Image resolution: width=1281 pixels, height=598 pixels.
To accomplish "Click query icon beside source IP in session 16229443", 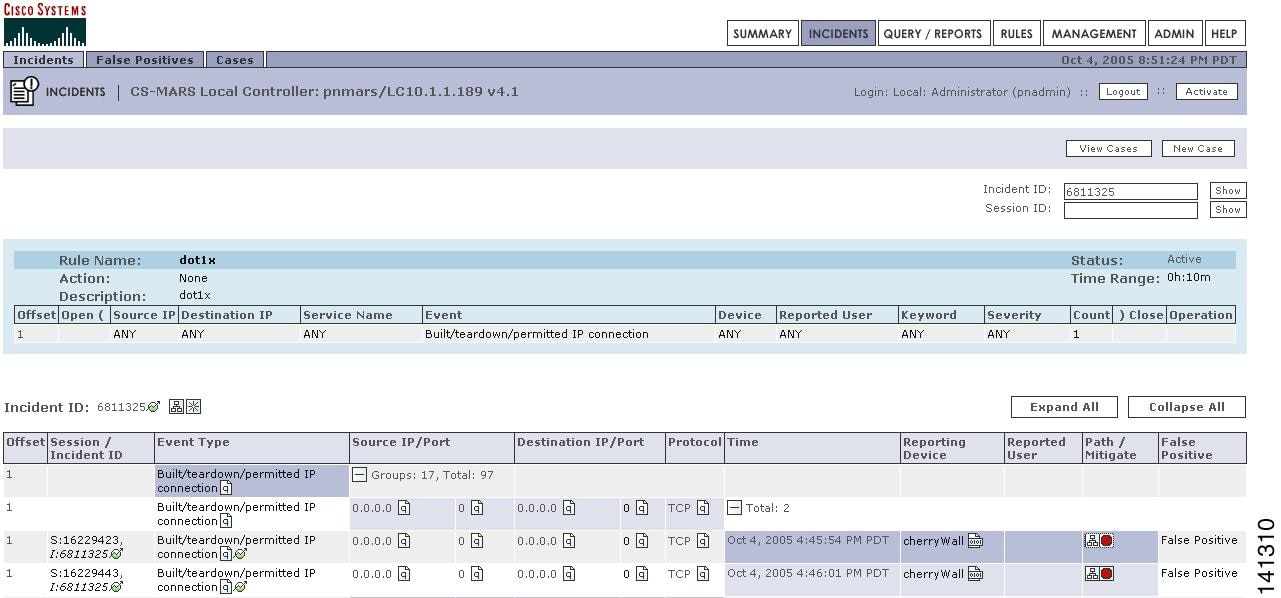I will [404, 574].
